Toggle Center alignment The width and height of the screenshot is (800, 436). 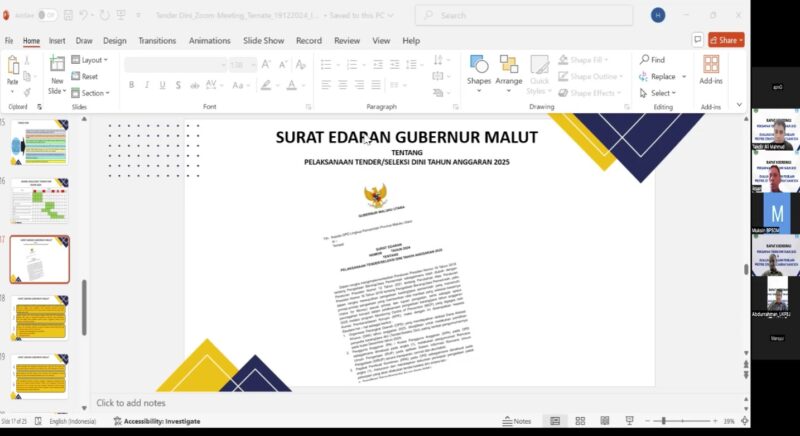[x=343, y=85]
